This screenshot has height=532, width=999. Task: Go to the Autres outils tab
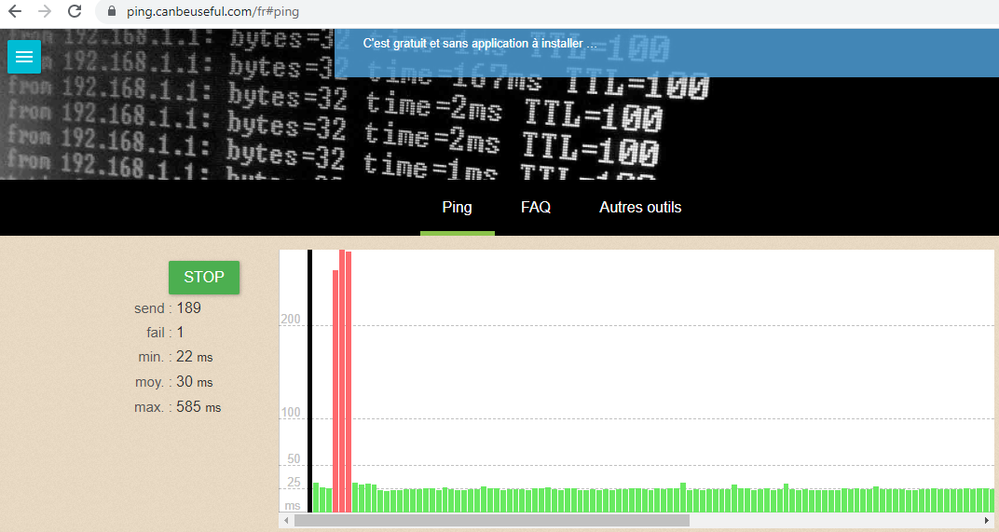[x=640, y=208]
